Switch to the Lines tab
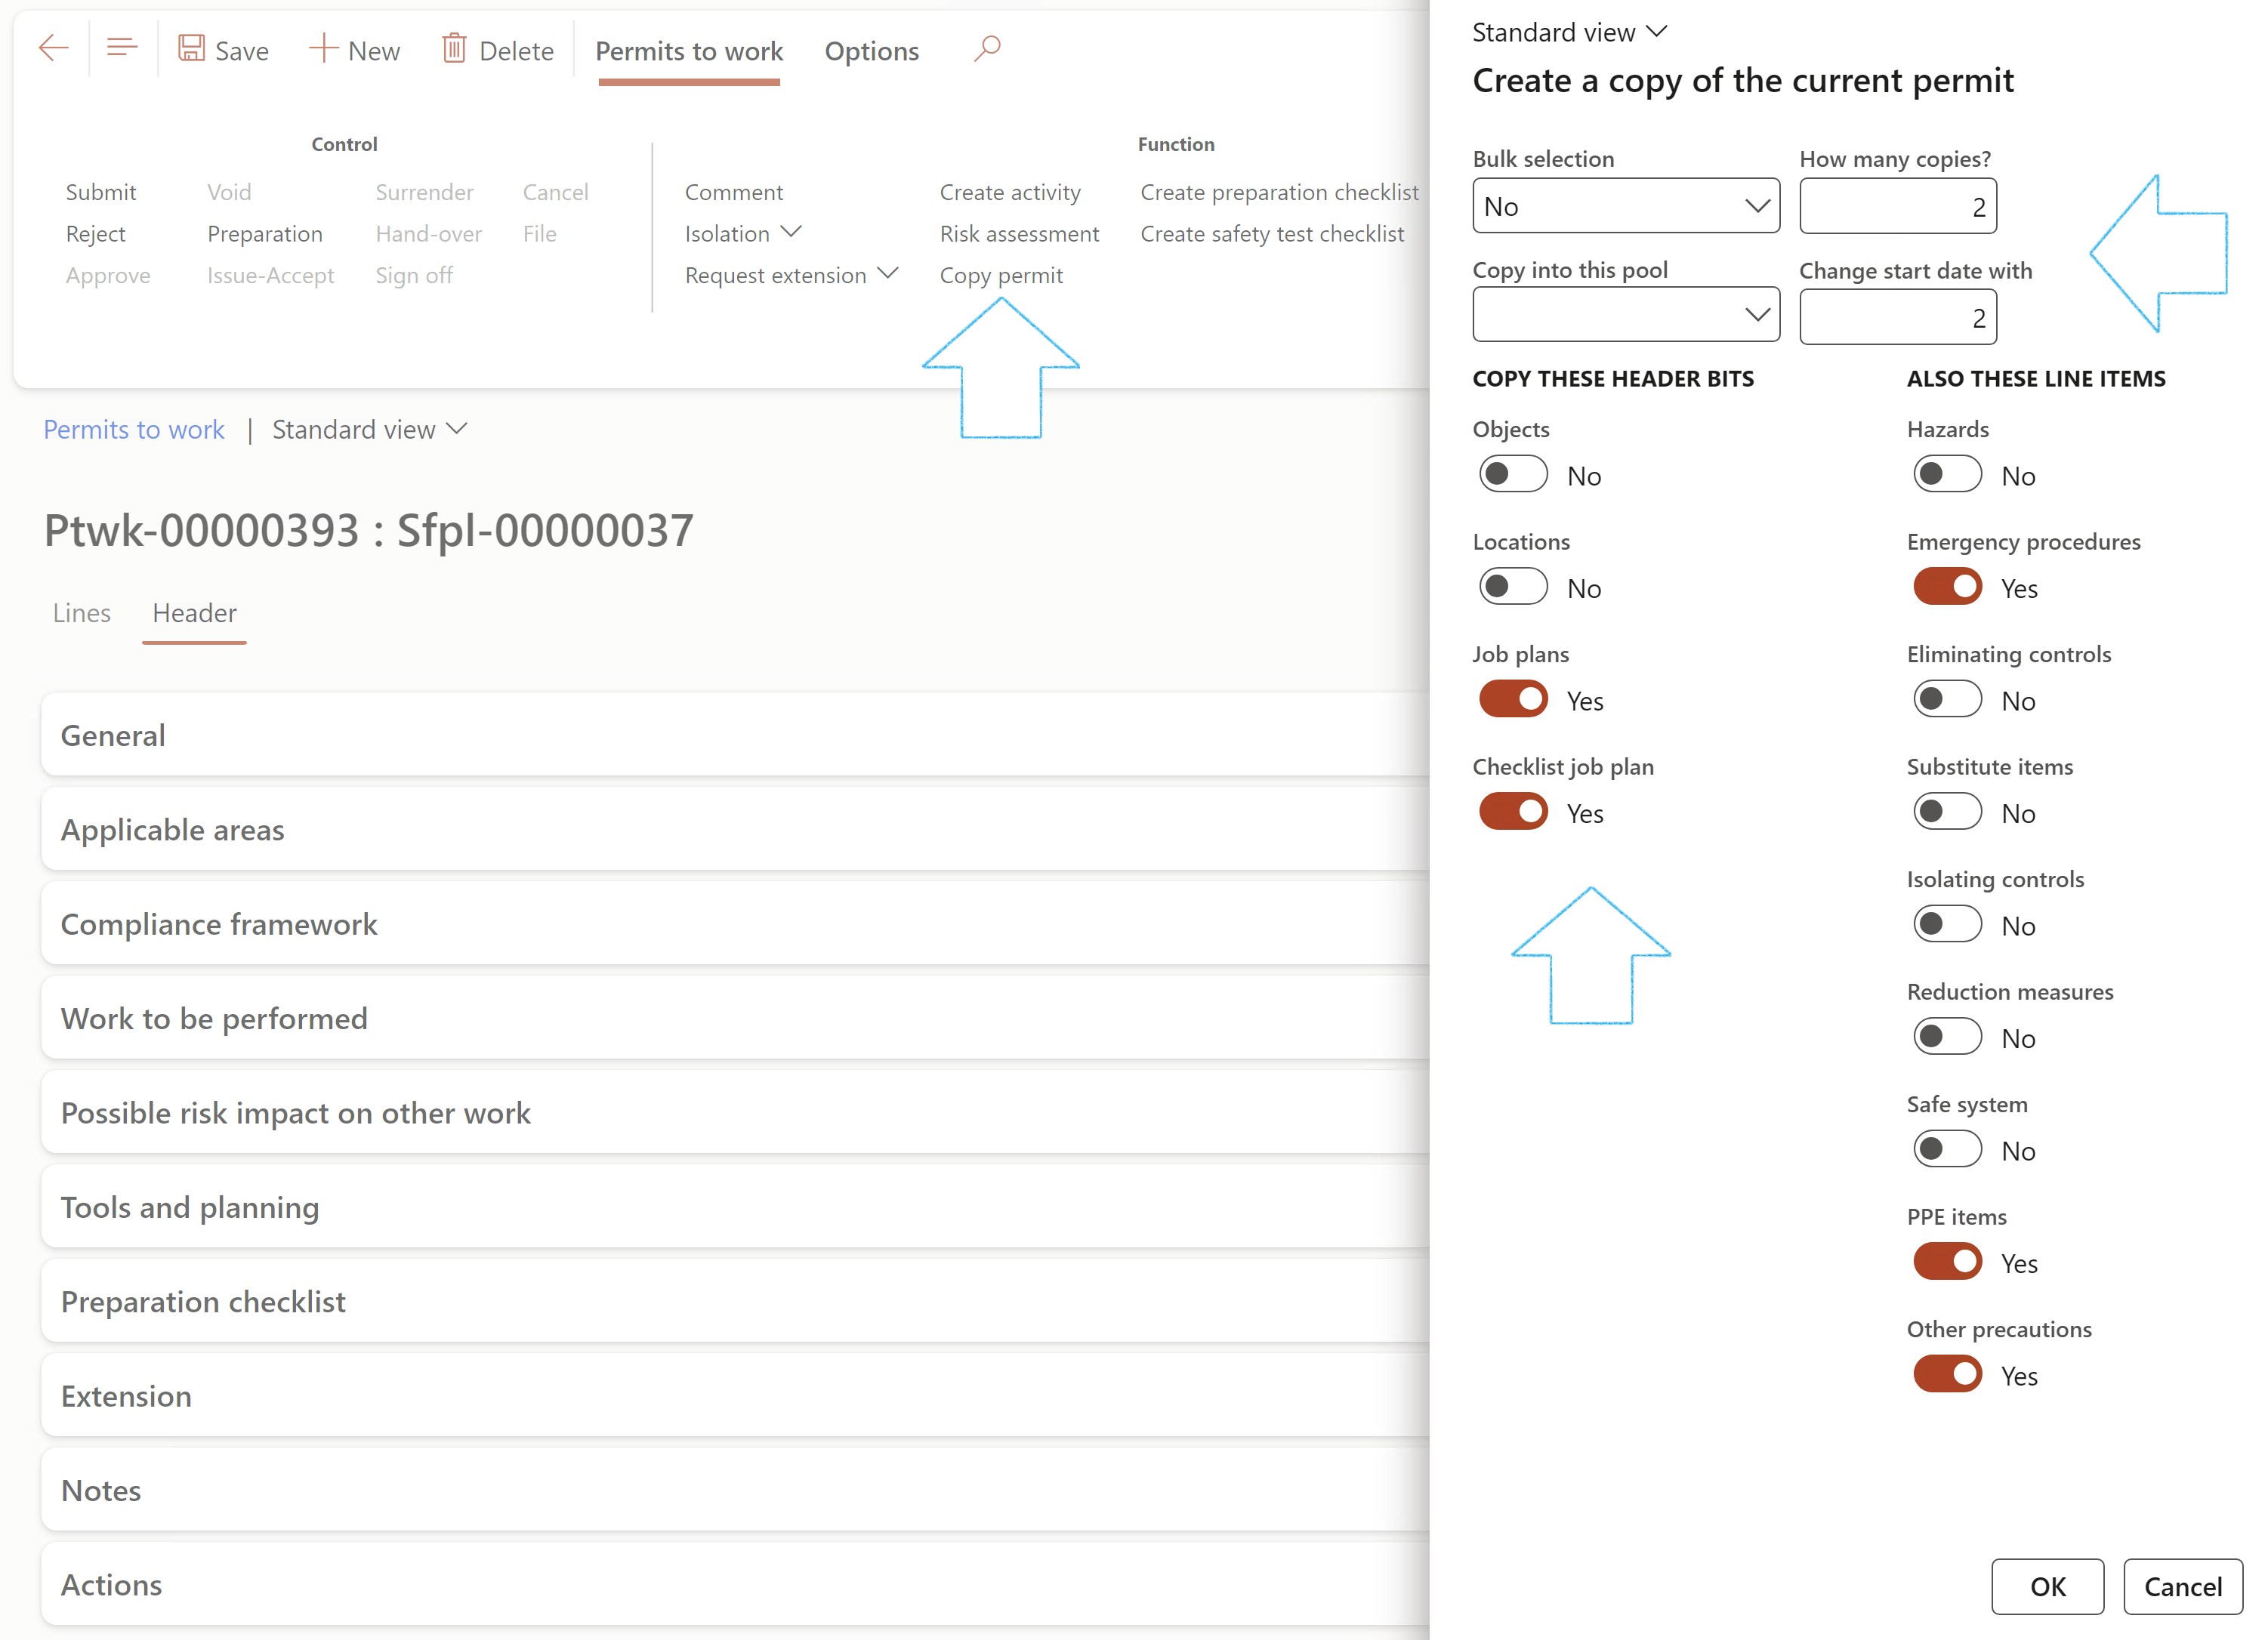The height and width of the screenshot is (1640, 2268). (x=81, y=612)
